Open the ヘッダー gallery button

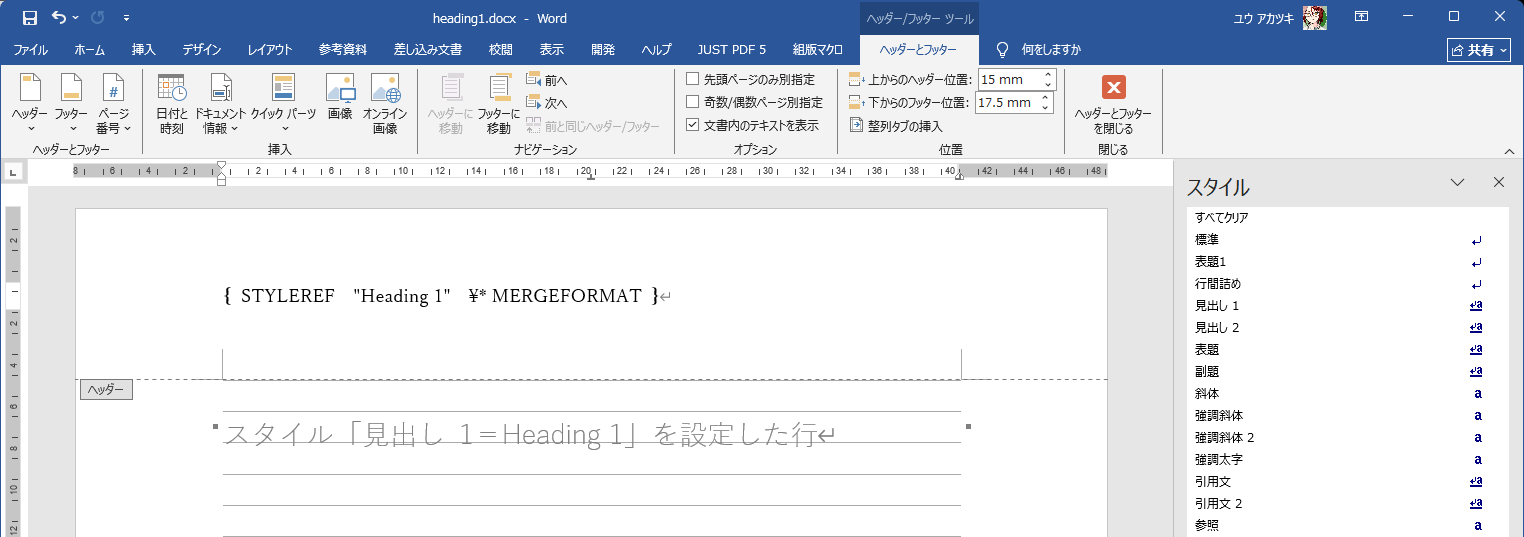click(x=30, y=104)
